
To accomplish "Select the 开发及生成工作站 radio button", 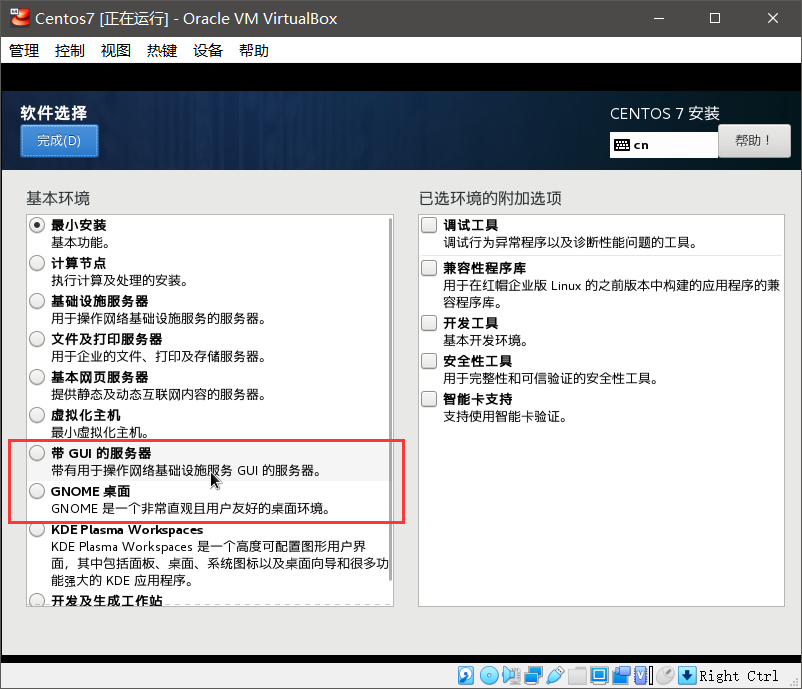I will point(37,599).
